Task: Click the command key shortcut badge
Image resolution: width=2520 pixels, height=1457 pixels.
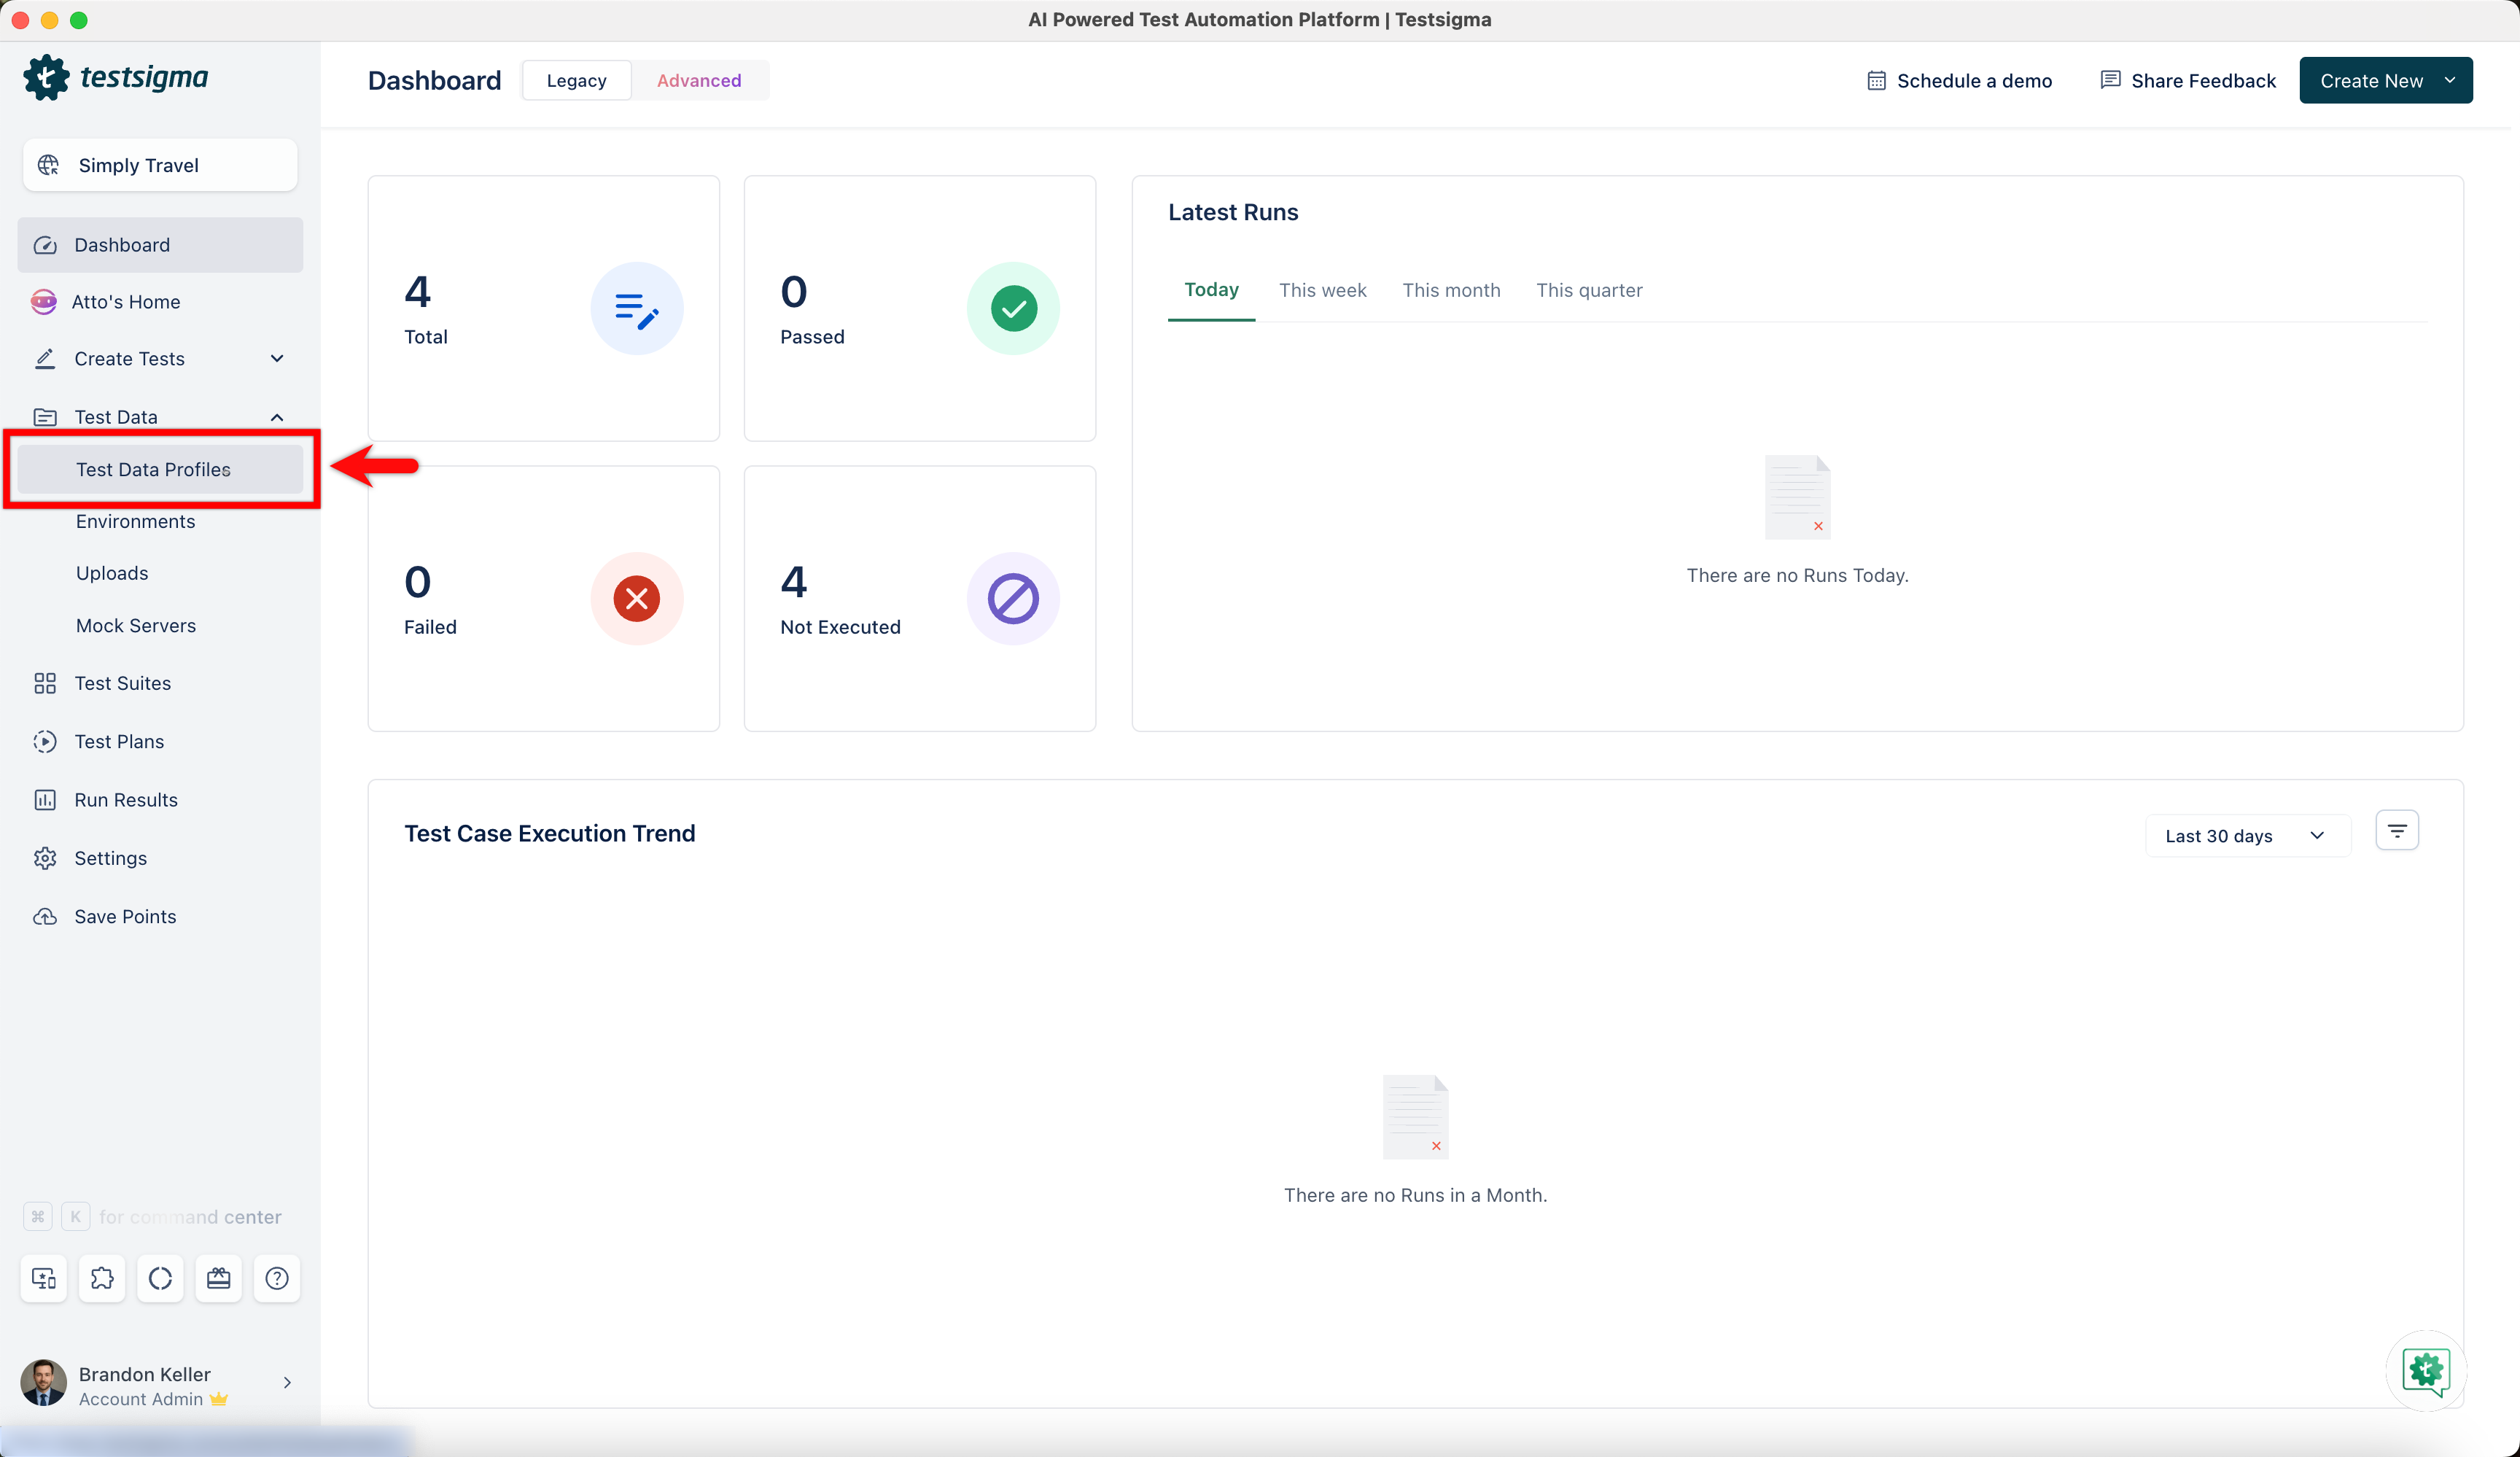Action: (x=38, y=1217)
